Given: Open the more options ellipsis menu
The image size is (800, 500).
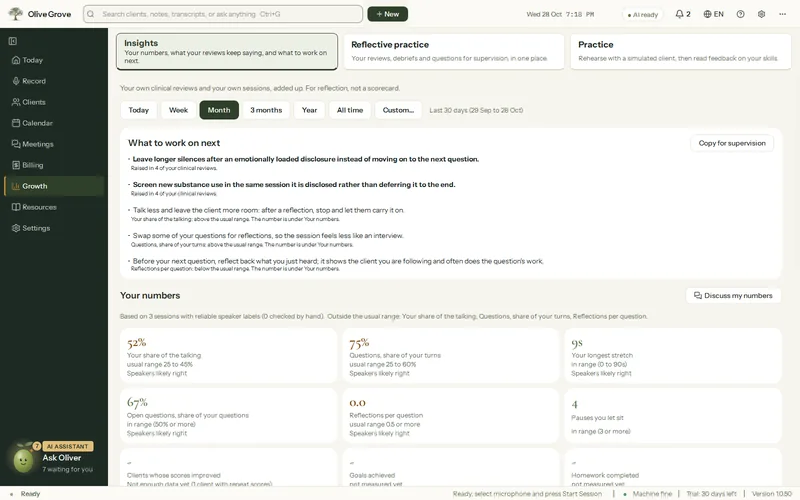Looking at the screenshot, I should coord(782,14).
